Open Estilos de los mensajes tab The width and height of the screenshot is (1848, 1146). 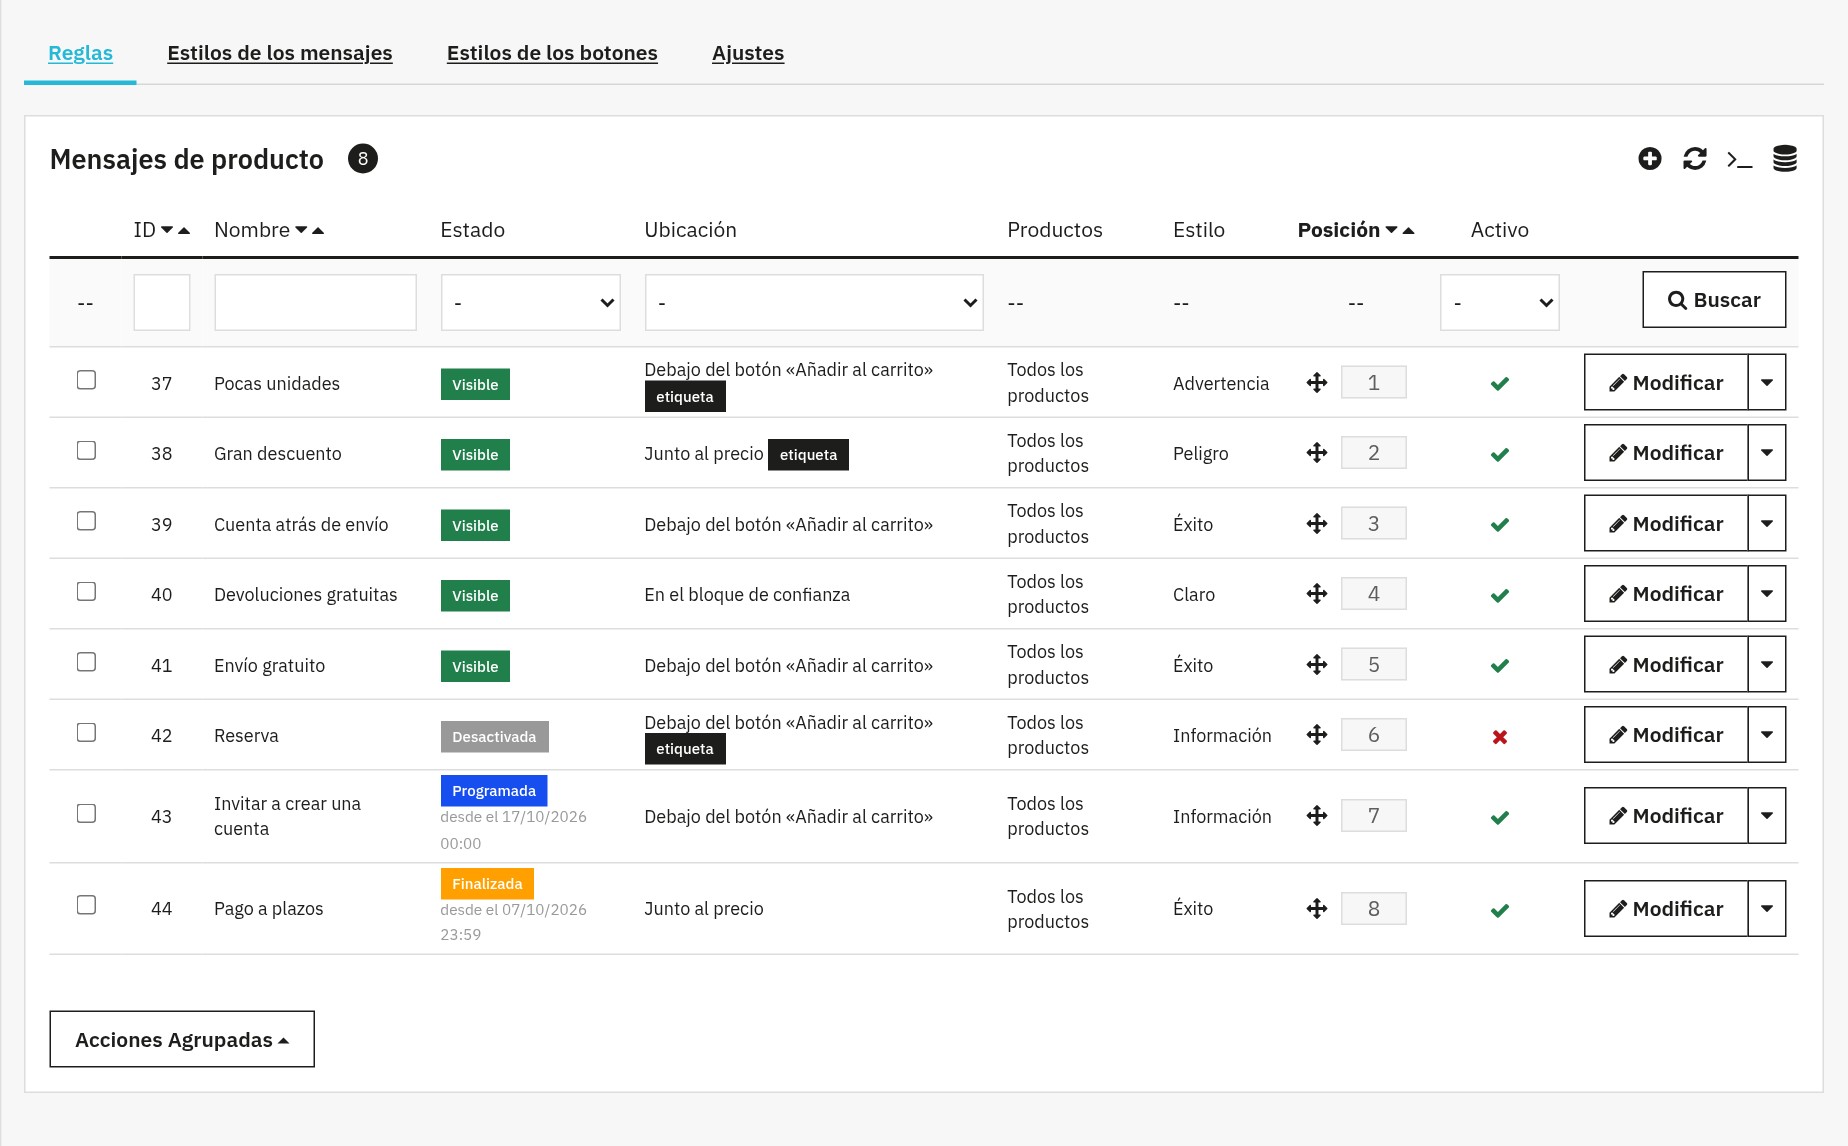coord(280,53)
